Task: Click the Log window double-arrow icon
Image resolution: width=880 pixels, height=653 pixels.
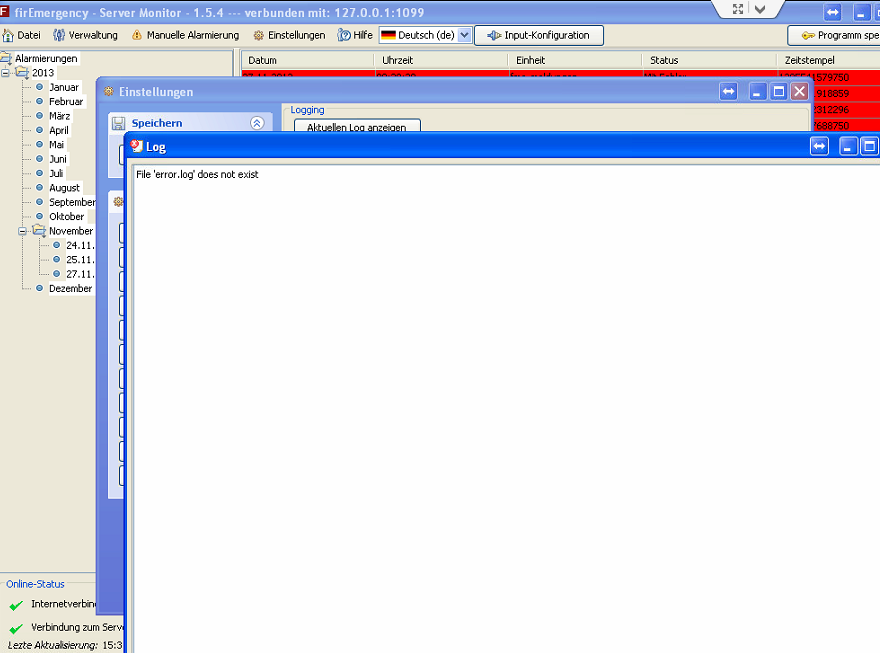Action: (820, 147)
